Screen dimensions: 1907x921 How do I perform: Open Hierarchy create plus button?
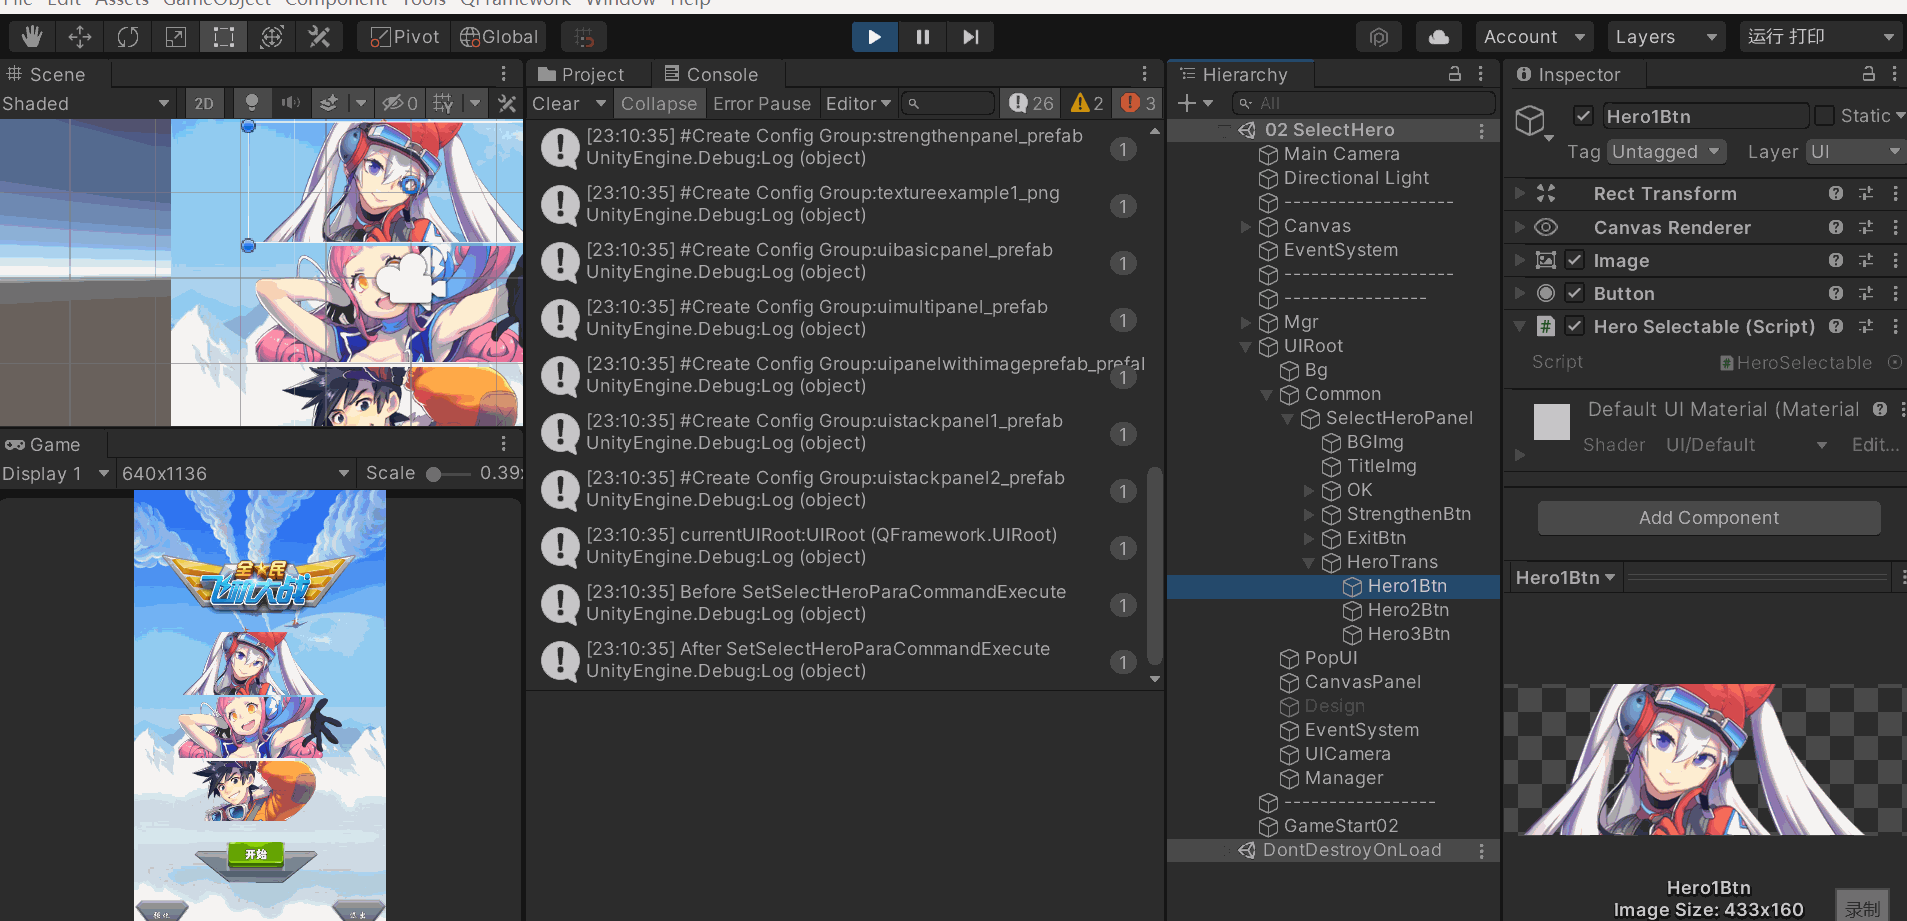(x=1195, y=104)
